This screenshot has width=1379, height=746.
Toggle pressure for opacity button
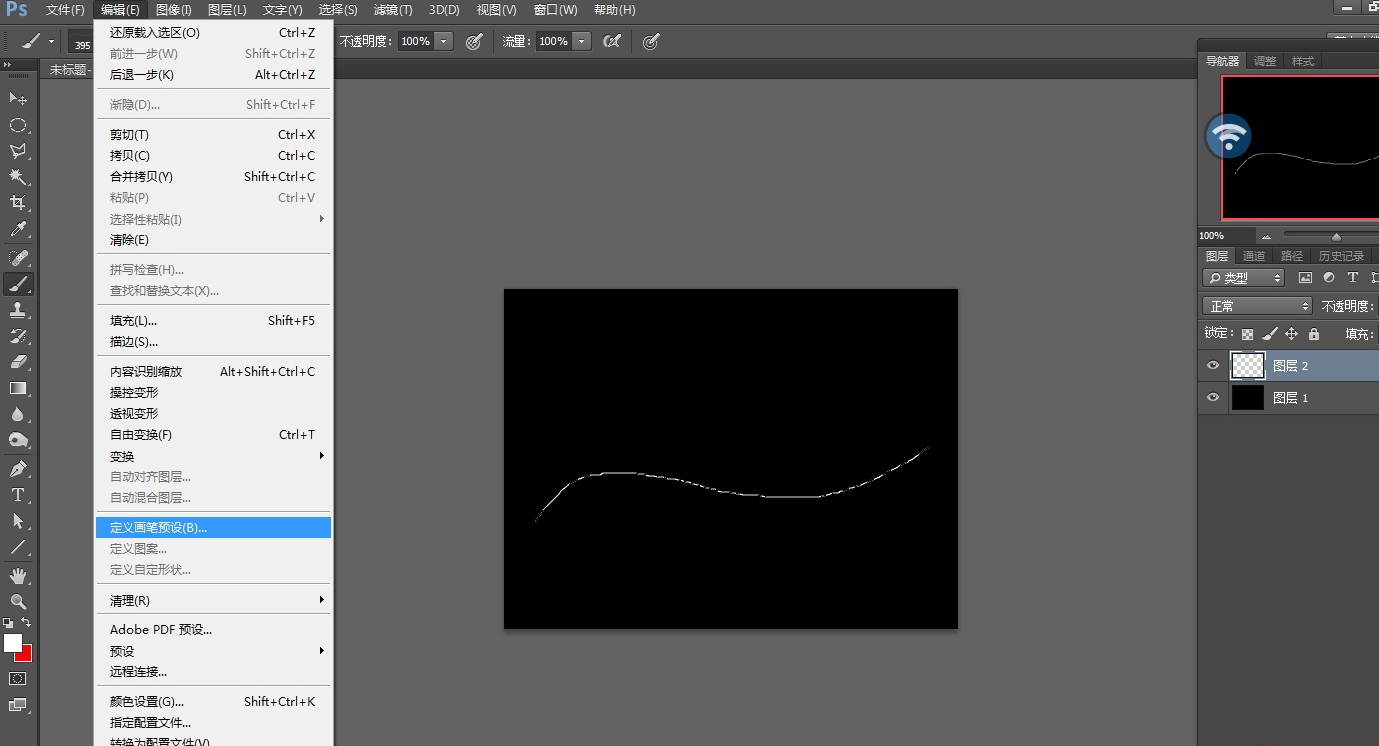475,41
